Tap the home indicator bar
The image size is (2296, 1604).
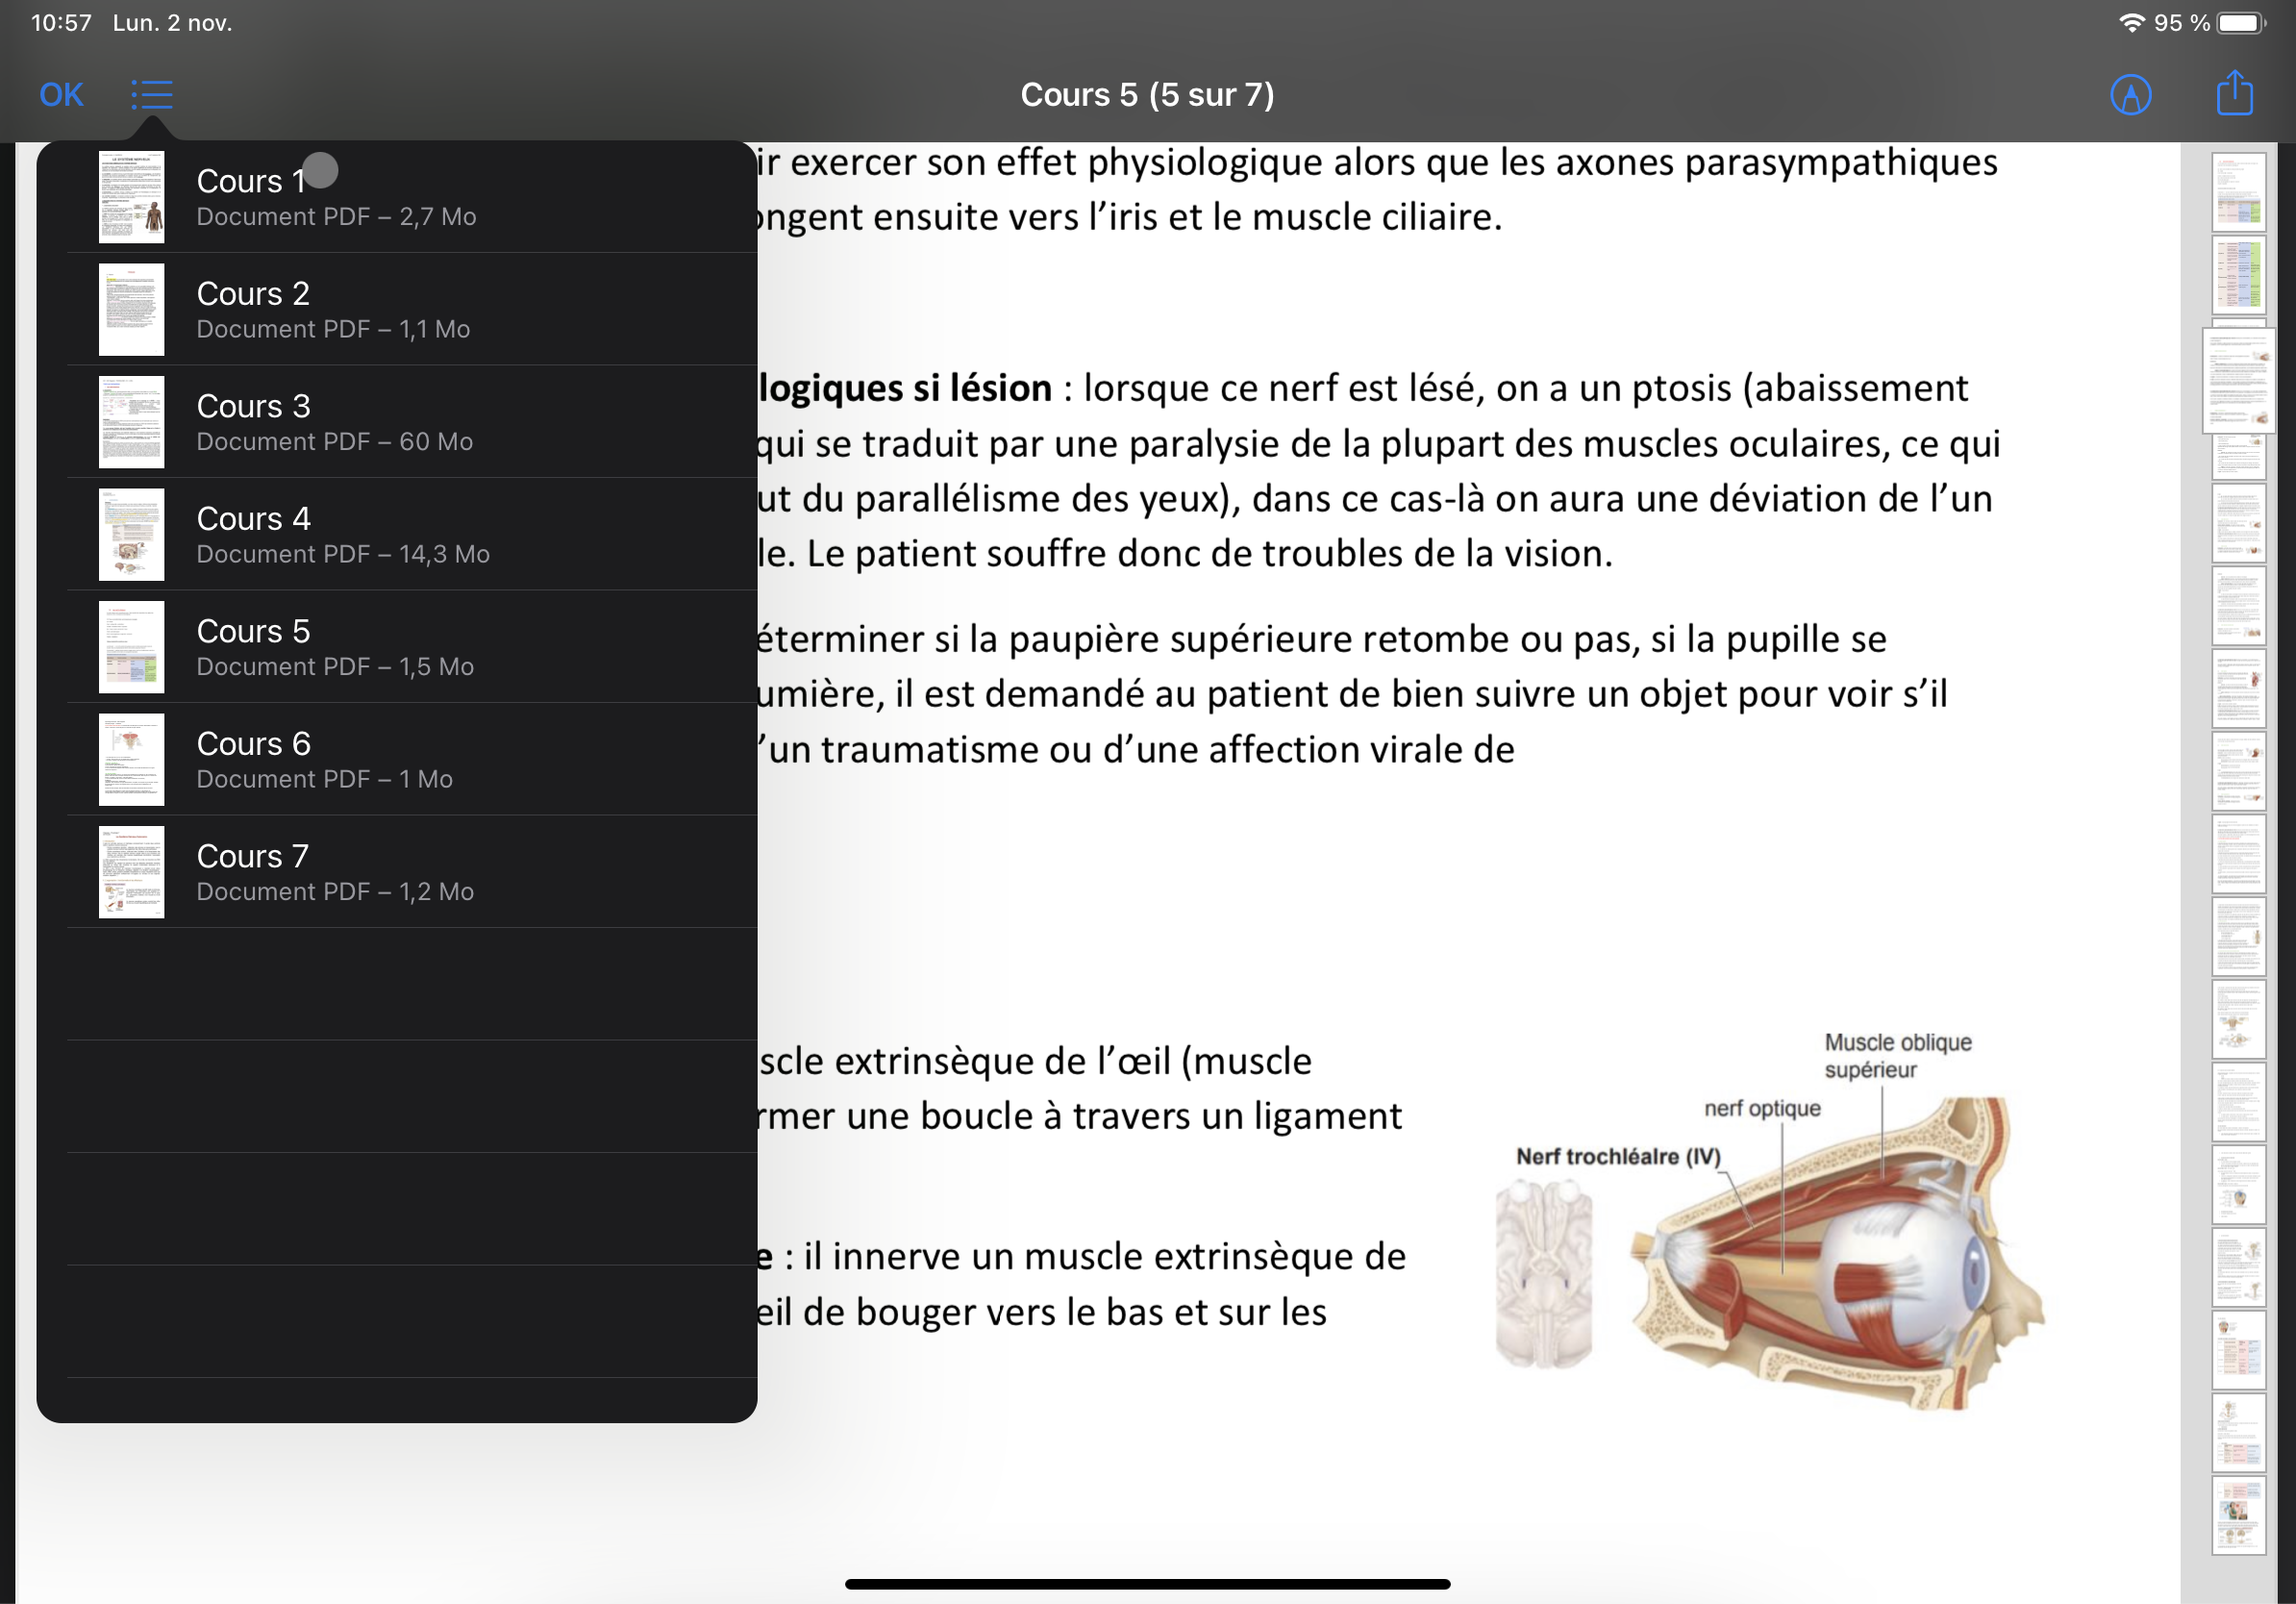tap(1147, 1584)
